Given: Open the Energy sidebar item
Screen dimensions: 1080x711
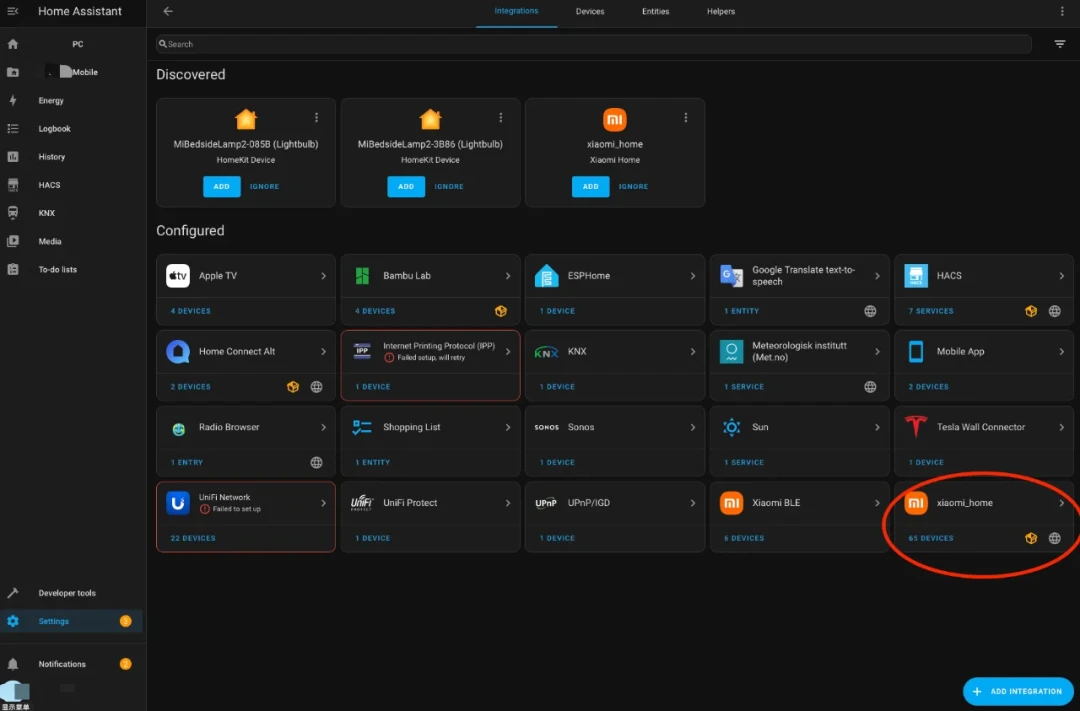Looking at the screenshot, I should coord(72,101).
